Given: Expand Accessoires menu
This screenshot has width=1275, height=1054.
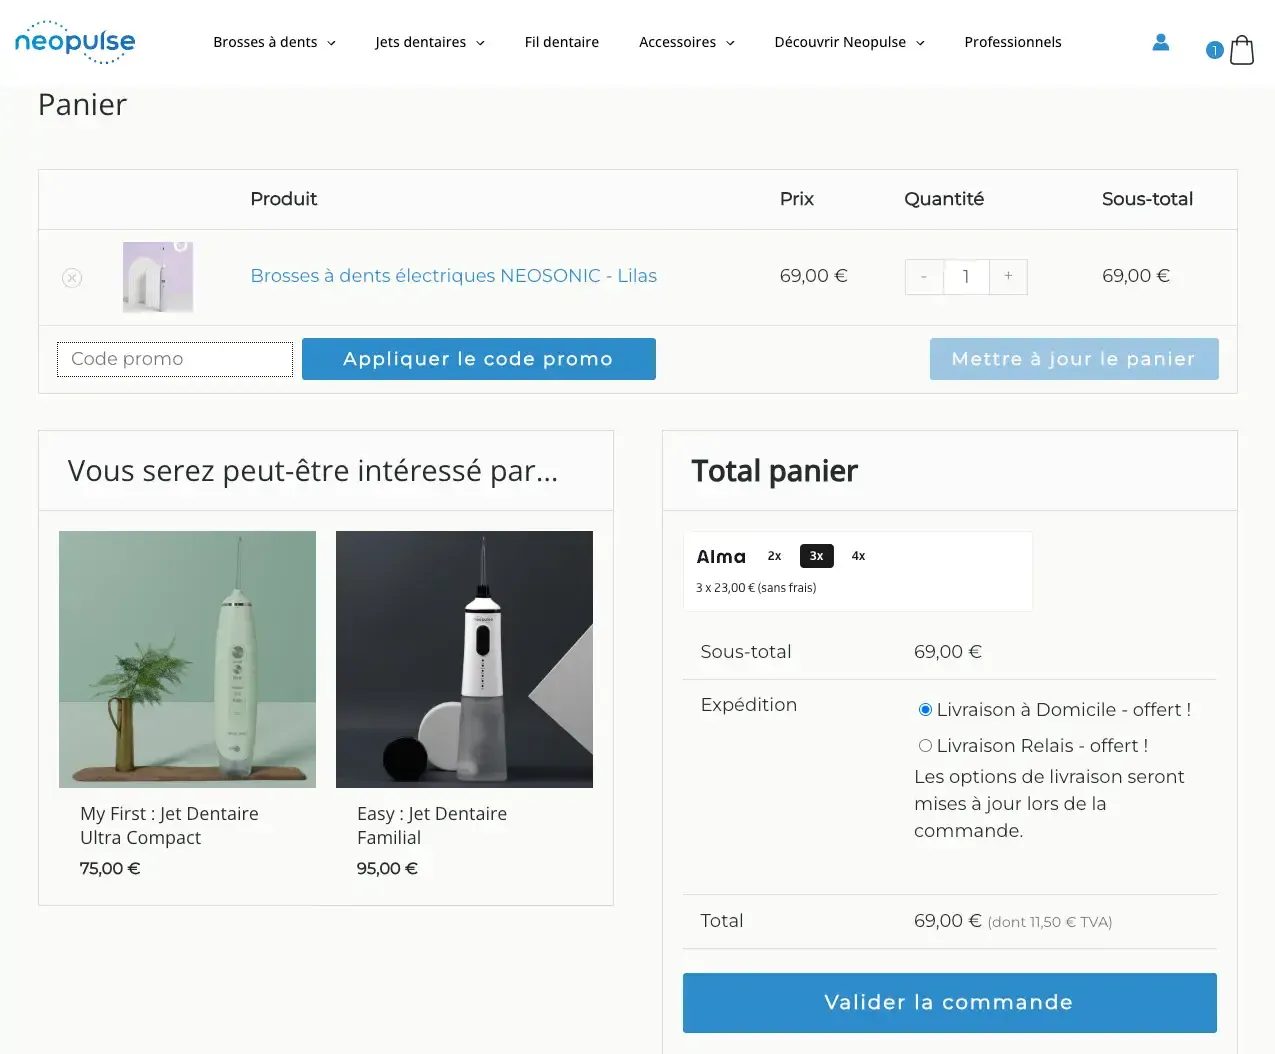Looking at the screenshot, I should click(687, 42).
